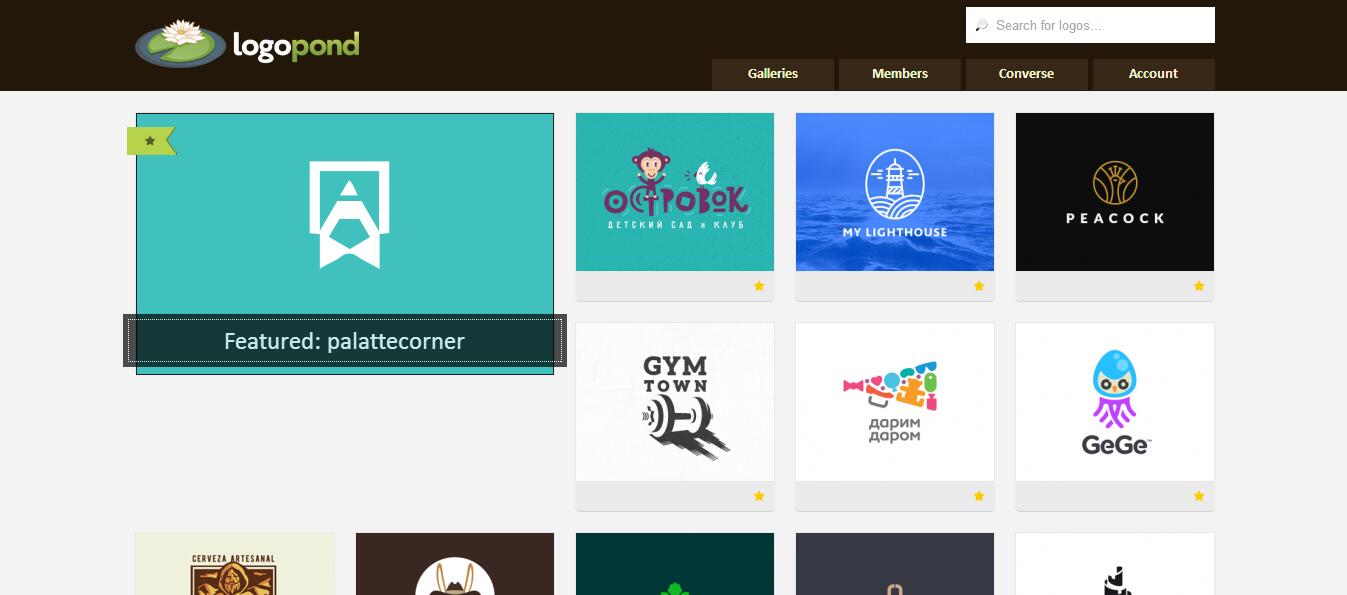
Task: Click star under My Lighthouse logo
Action: coord(979,286)
